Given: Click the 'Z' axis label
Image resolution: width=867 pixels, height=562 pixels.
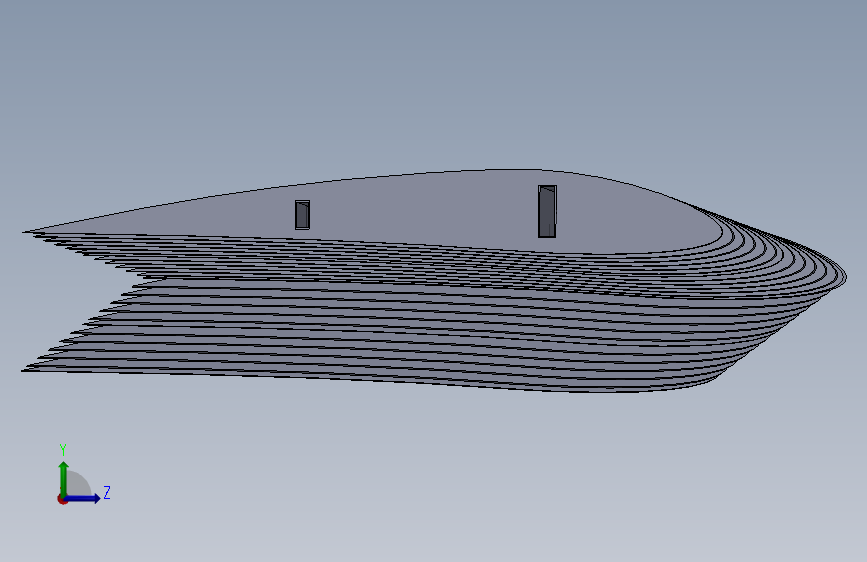Looking at the screenshot, I should point(107,492).
